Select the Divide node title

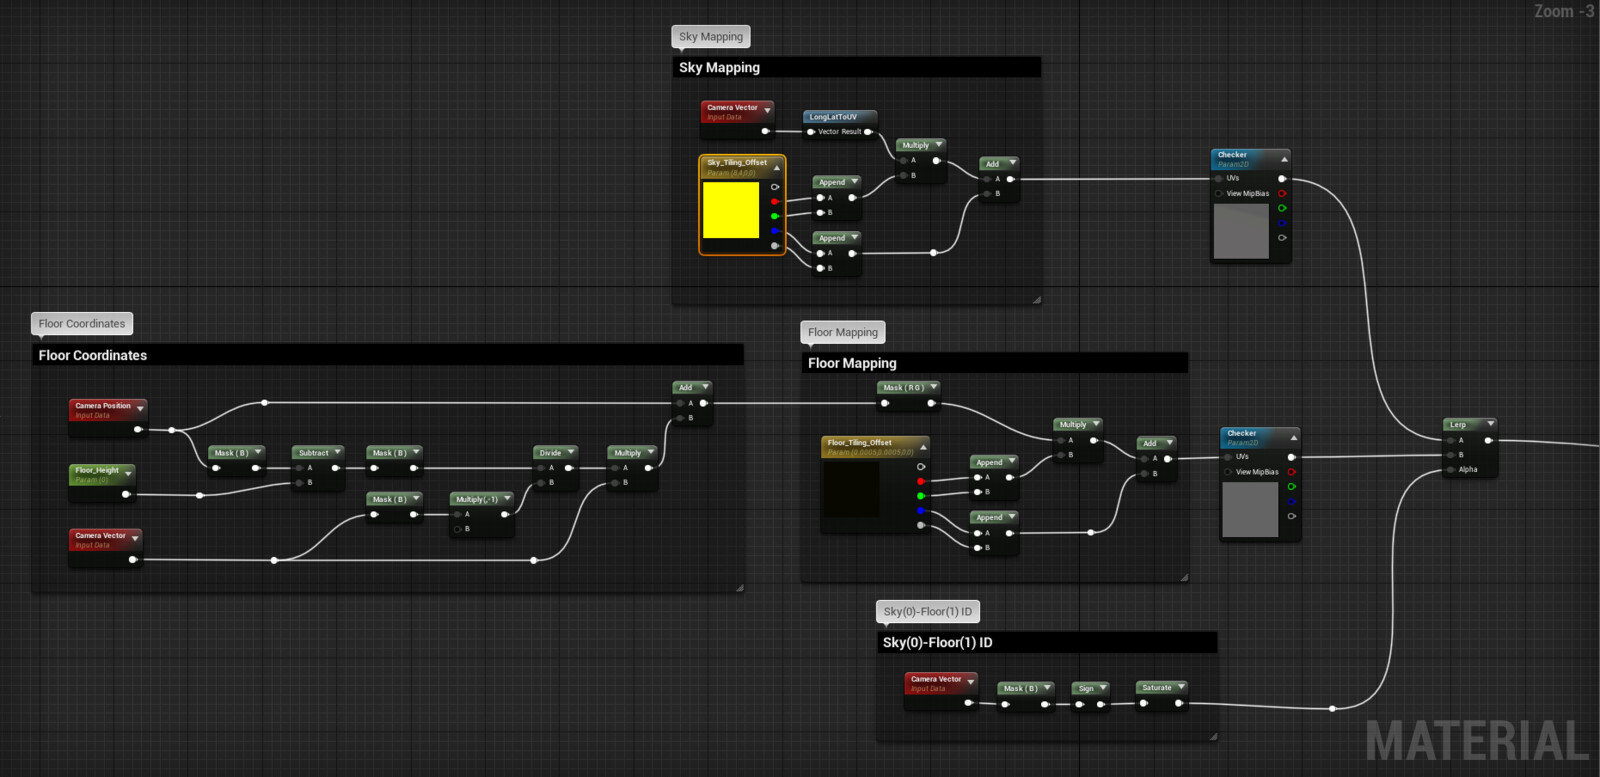click(x=551, y=453)
